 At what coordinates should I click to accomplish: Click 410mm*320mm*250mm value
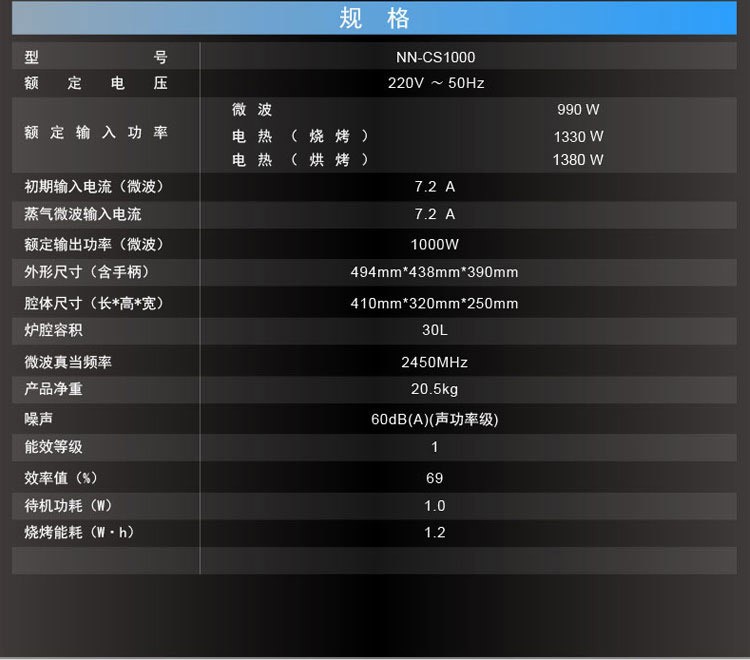[x=434, y=303]
